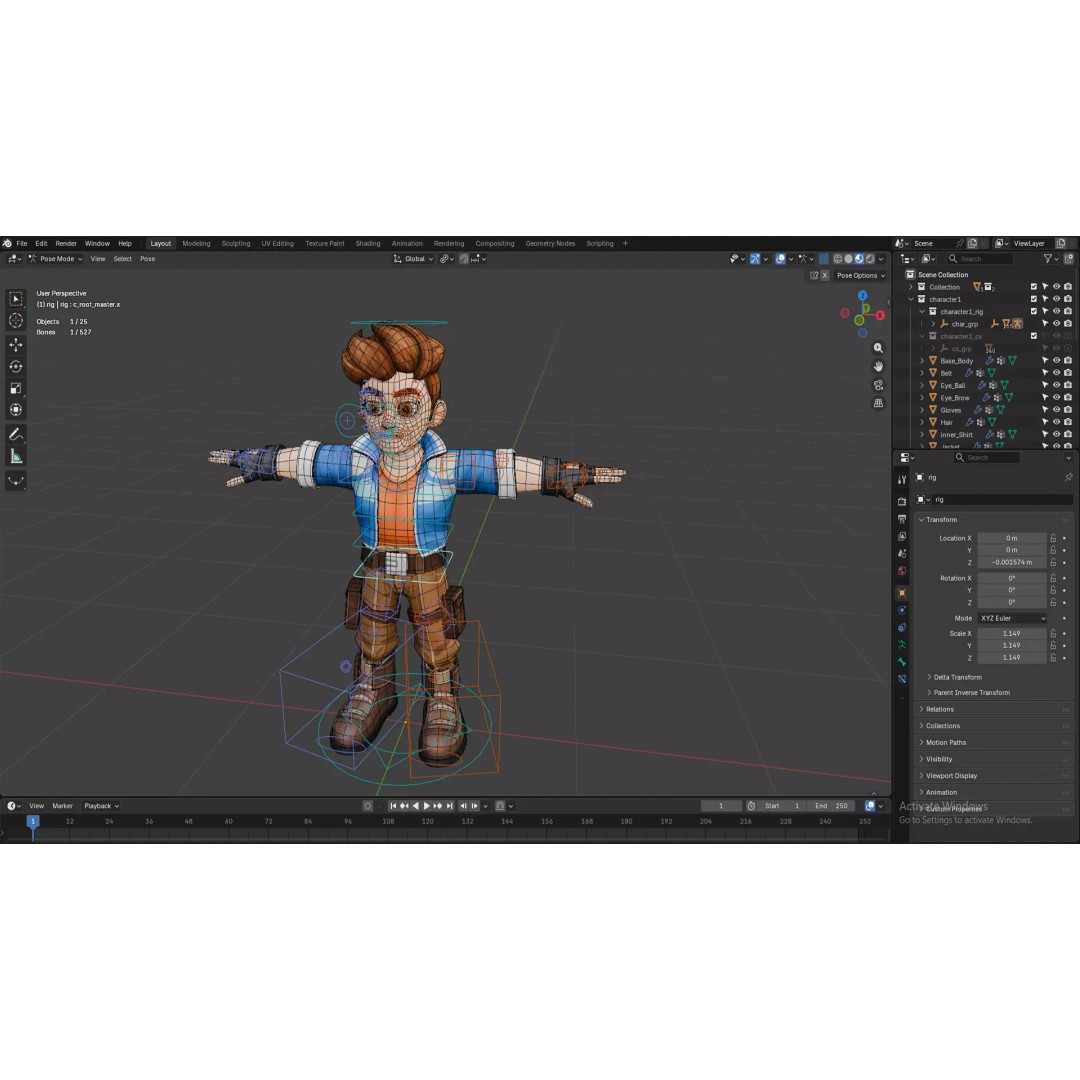
Task: Click the Location Z value field
Action: tap(1012, 562)
